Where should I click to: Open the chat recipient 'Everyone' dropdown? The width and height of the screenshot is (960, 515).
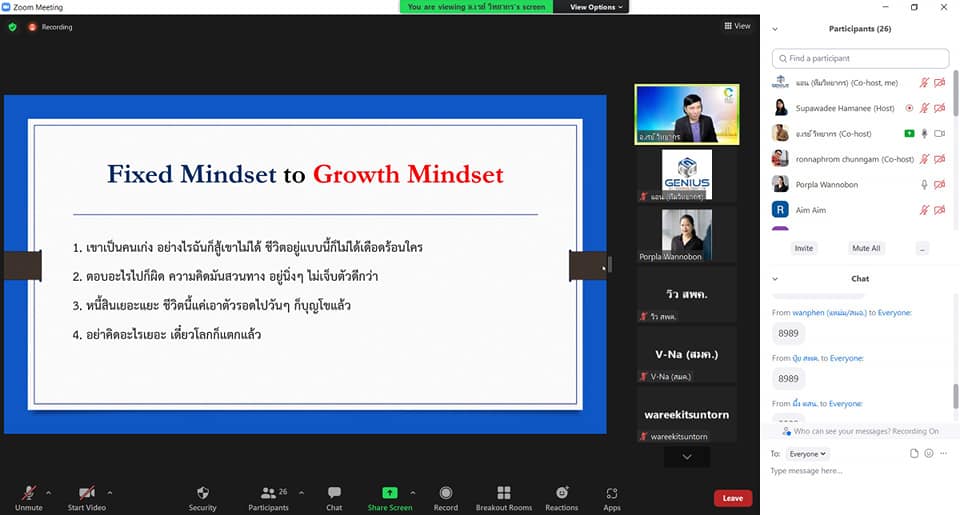click(x=807, y=454)
